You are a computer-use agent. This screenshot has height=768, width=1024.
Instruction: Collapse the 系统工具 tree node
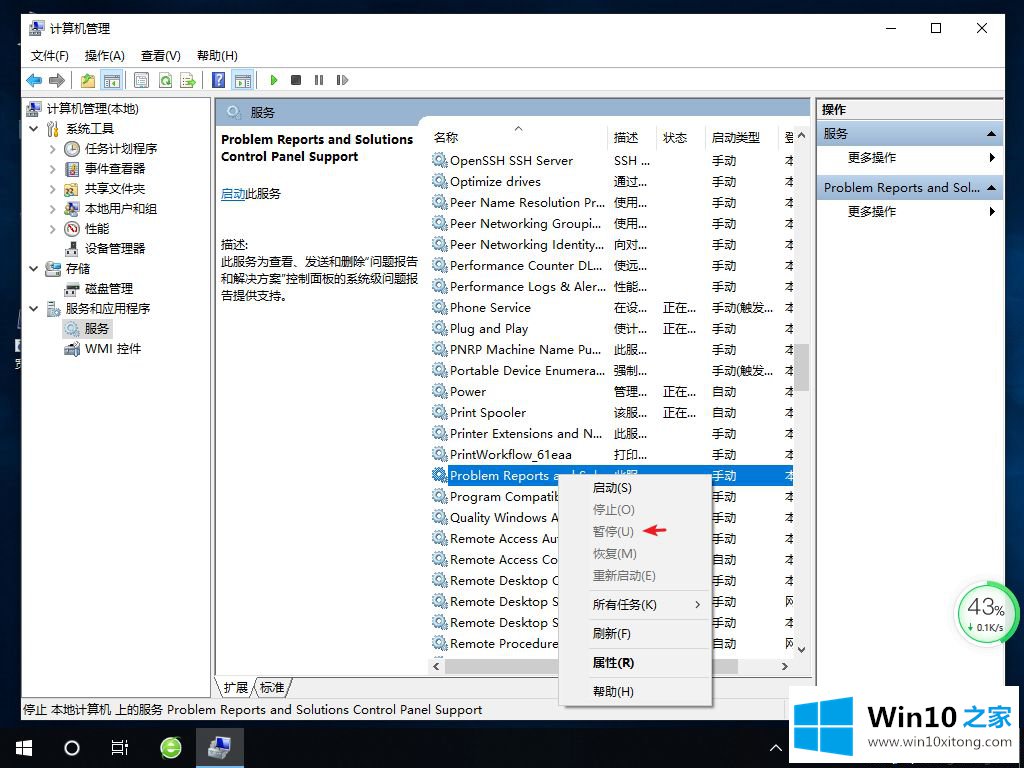34,129
